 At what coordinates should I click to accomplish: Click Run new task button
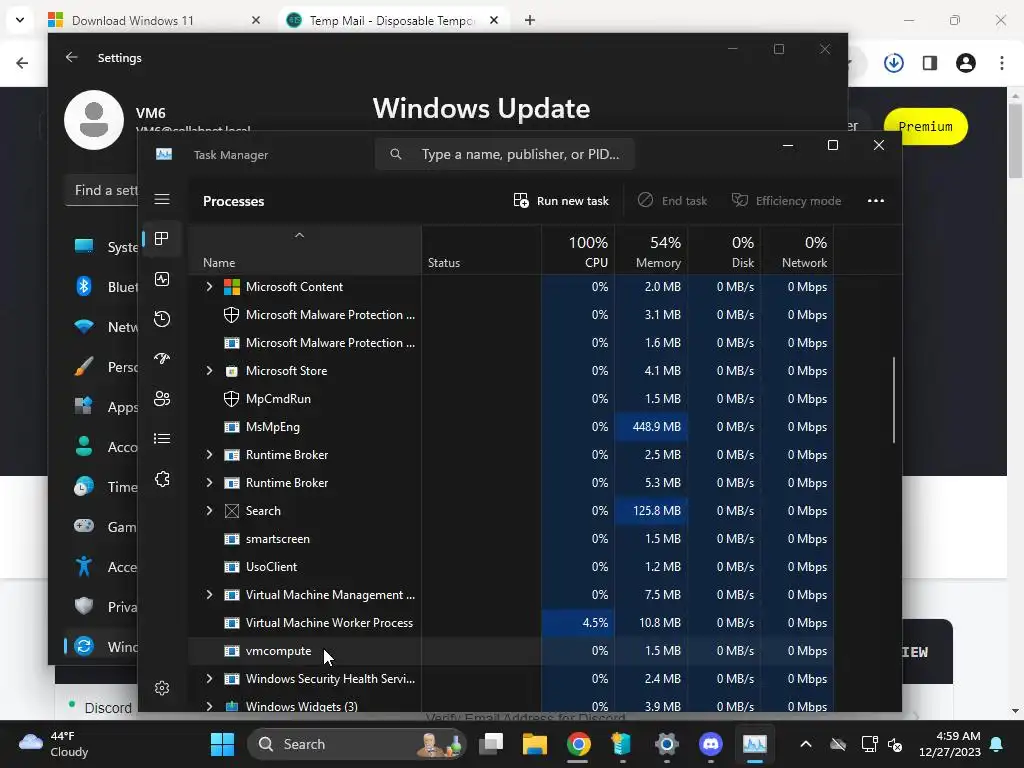(x=561, y=200)
